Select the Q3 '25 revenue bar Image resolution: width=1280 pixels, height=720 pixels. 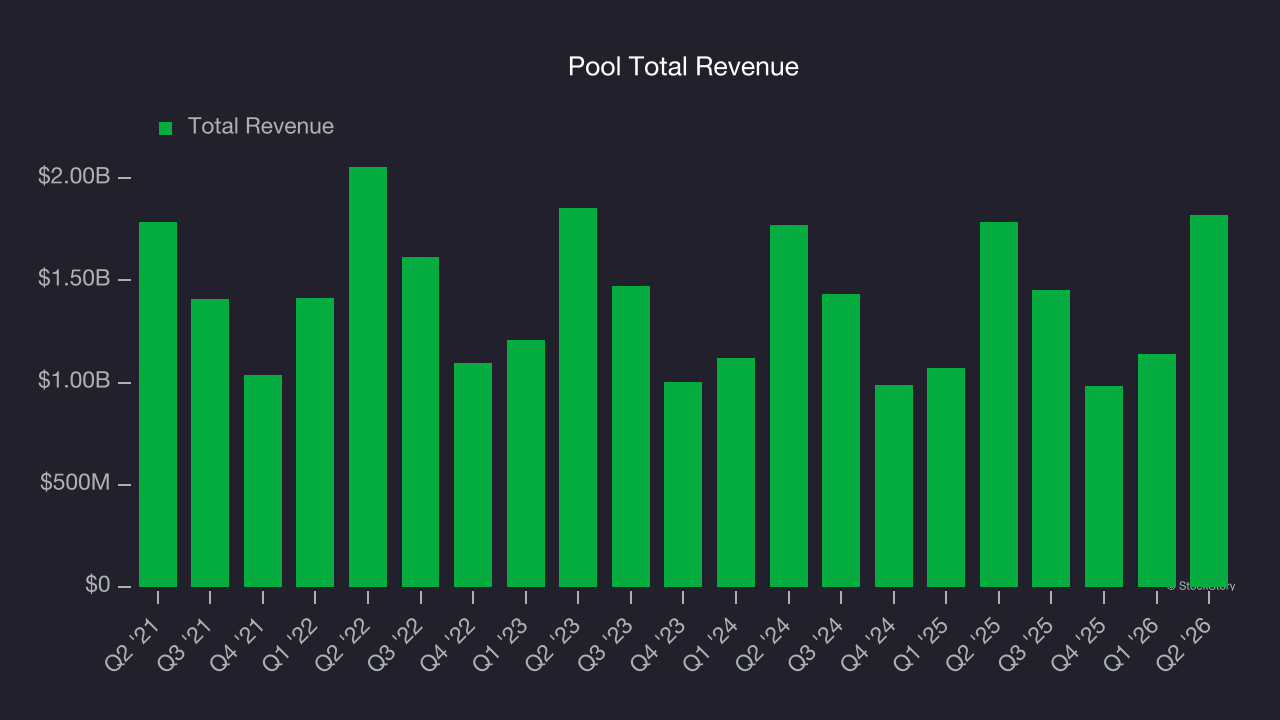[x=1051, y=438]
